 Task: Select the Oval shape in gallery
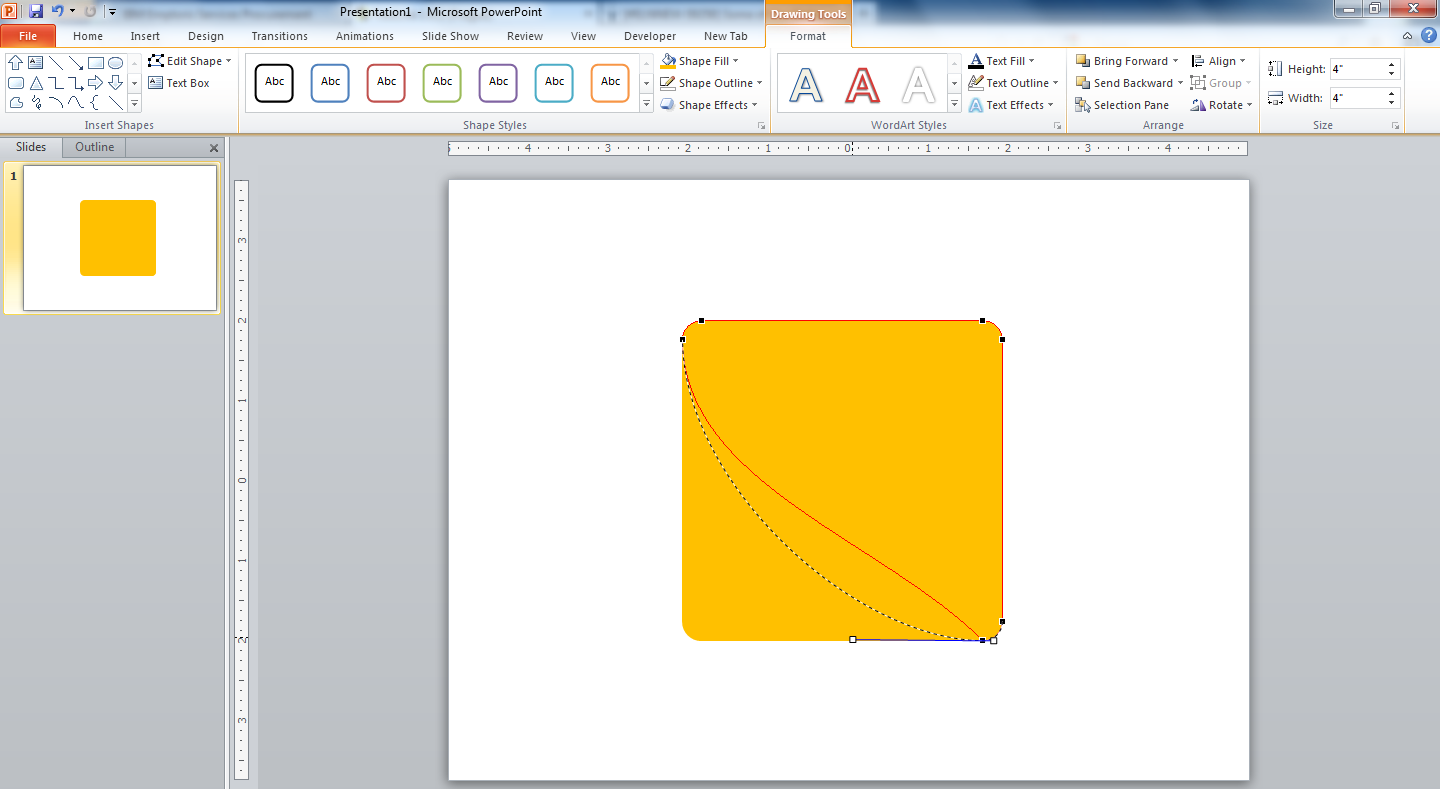click(116, 62)
